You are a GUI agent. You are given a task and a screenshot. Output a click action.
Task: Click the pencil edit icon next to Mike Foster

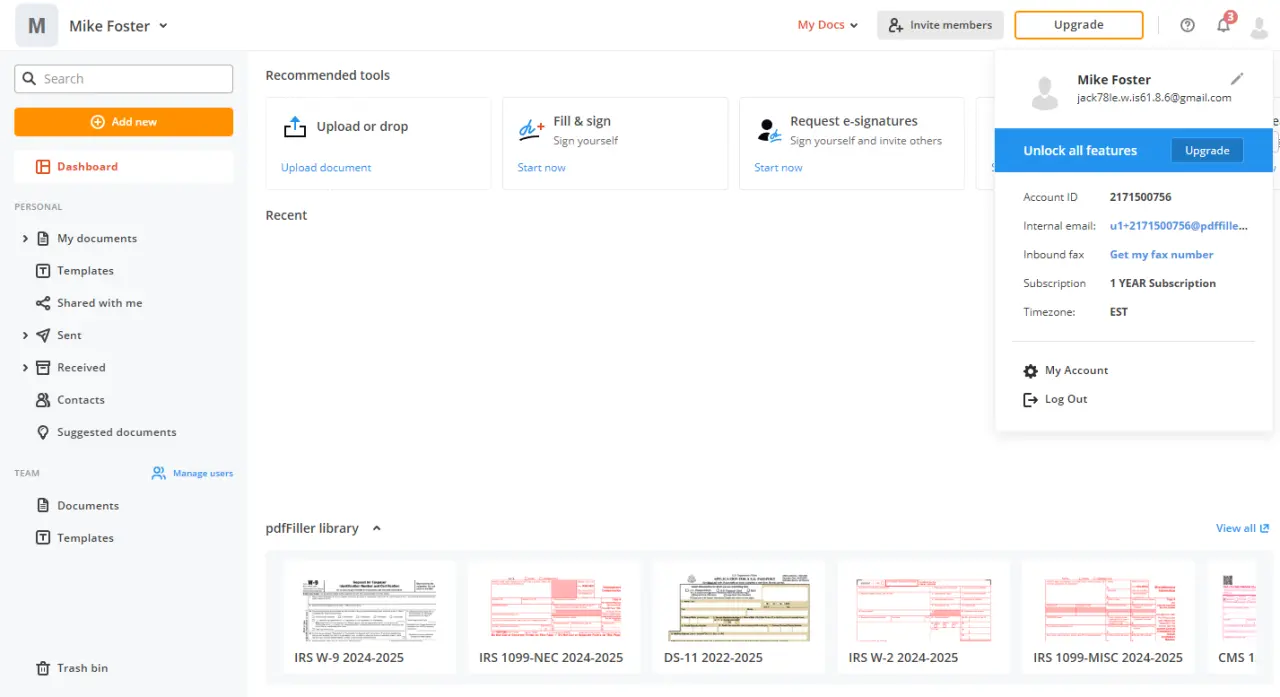(1237, 79)
